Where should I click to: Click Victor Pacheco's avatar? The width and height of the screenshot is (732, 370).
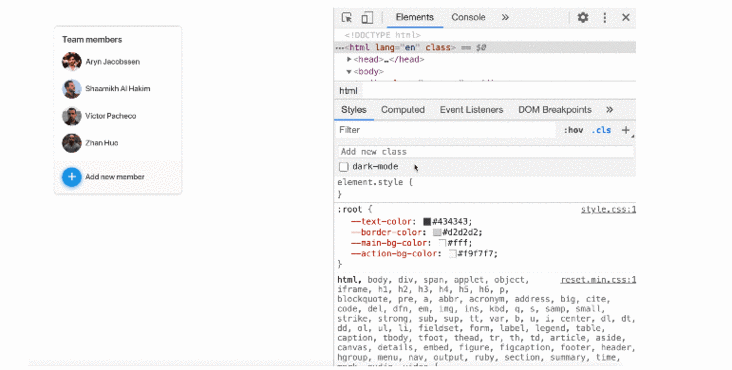point(71,116)
